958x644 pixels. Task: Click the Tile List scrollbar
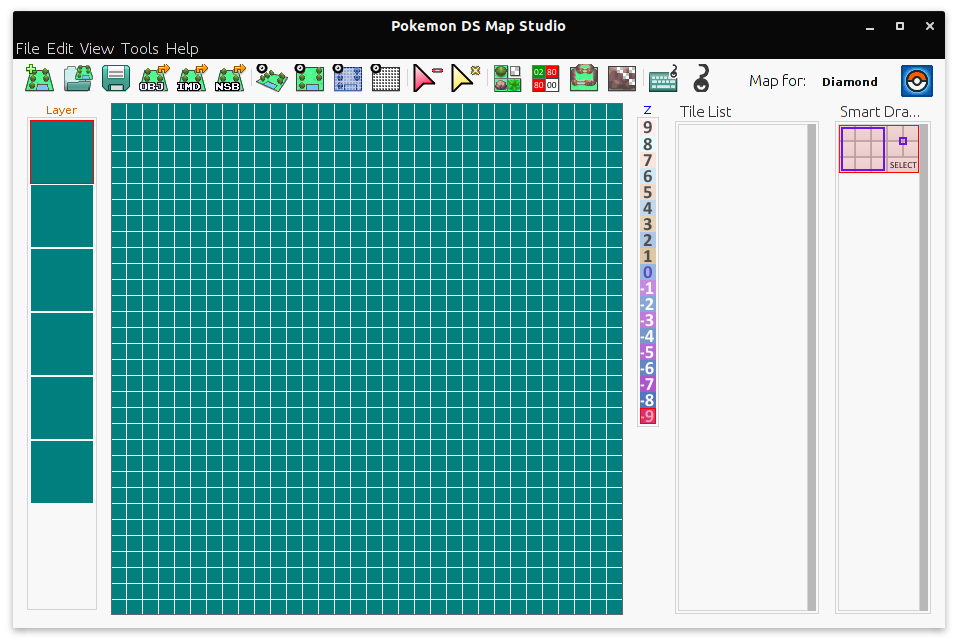[811, 367]
